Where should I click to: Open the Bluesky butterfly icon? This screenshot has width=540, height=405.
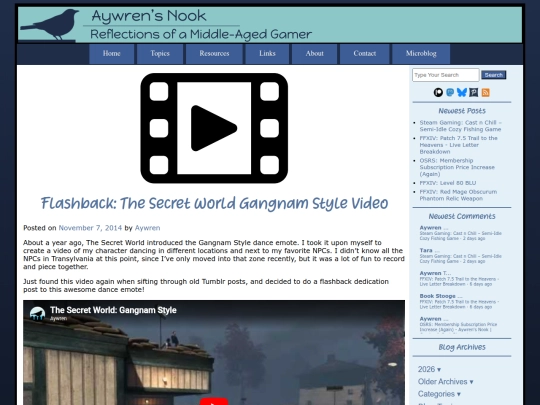point(462,92)
